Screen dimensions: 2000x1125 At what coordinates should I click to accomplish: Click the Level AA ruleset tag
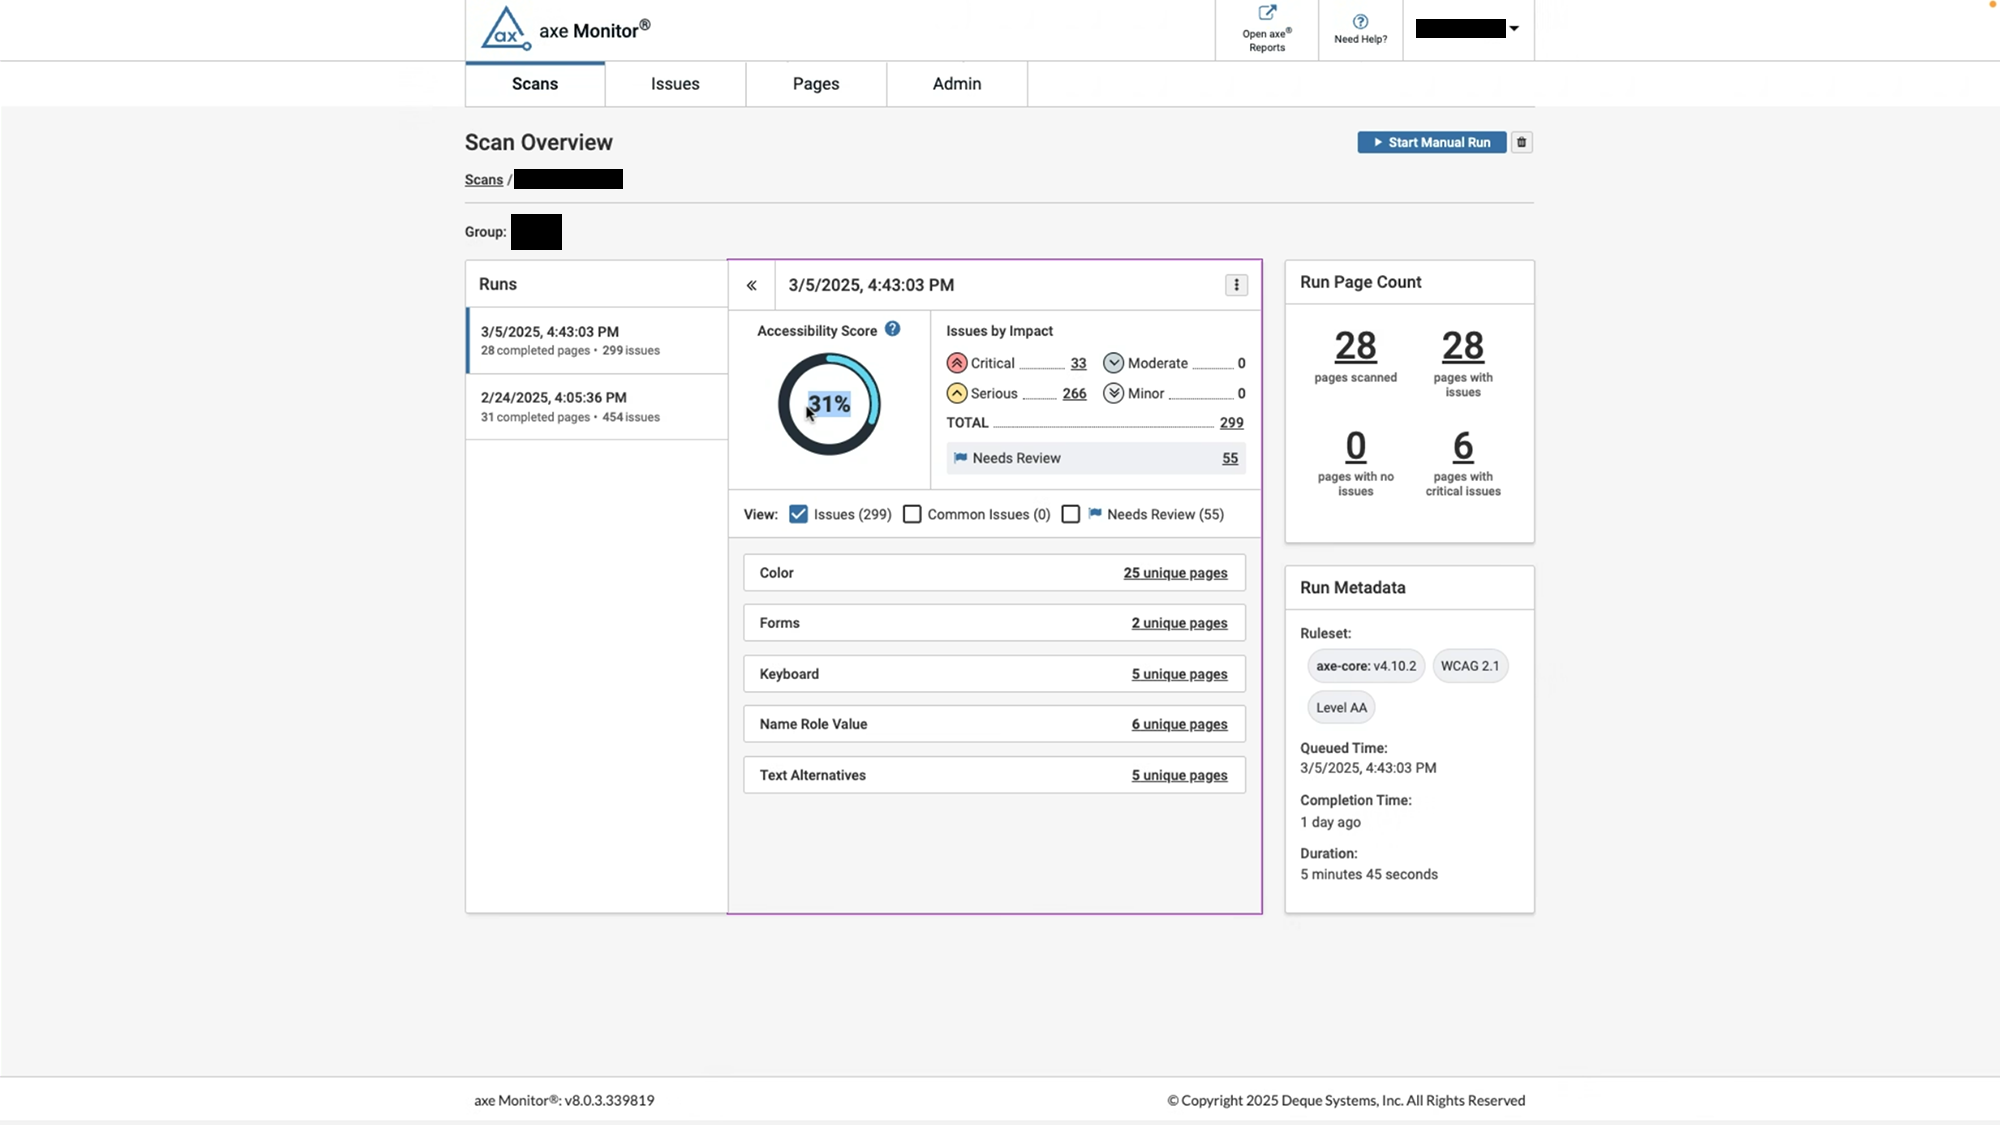point(1341,707)
